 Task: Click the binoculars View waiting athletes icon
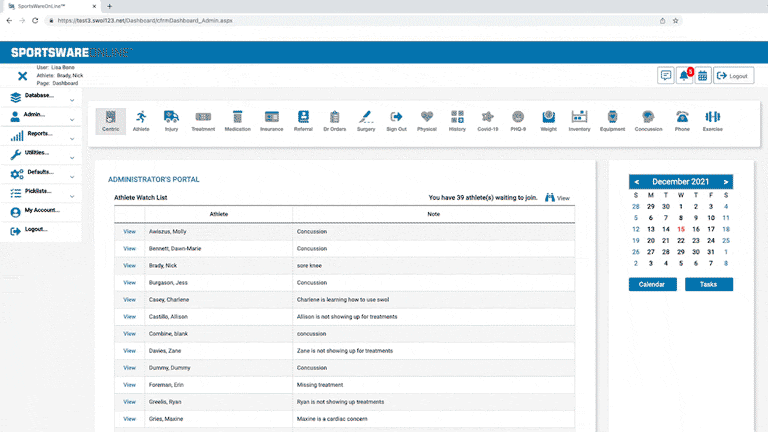click(550, 197)
